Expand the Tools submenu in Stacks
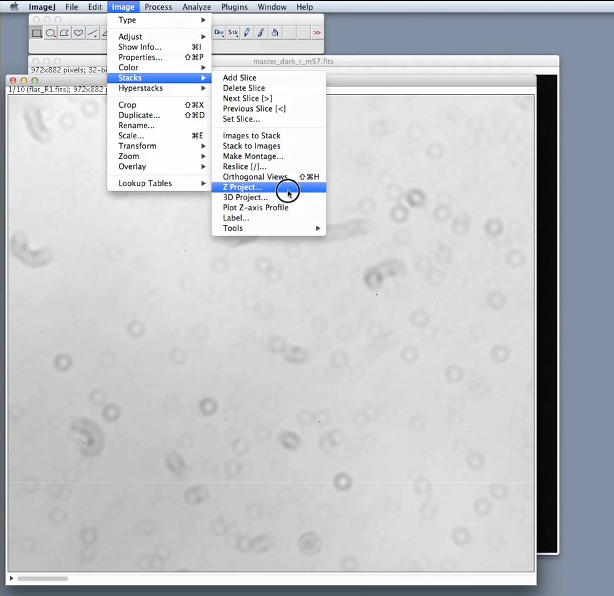 point(269,228)
